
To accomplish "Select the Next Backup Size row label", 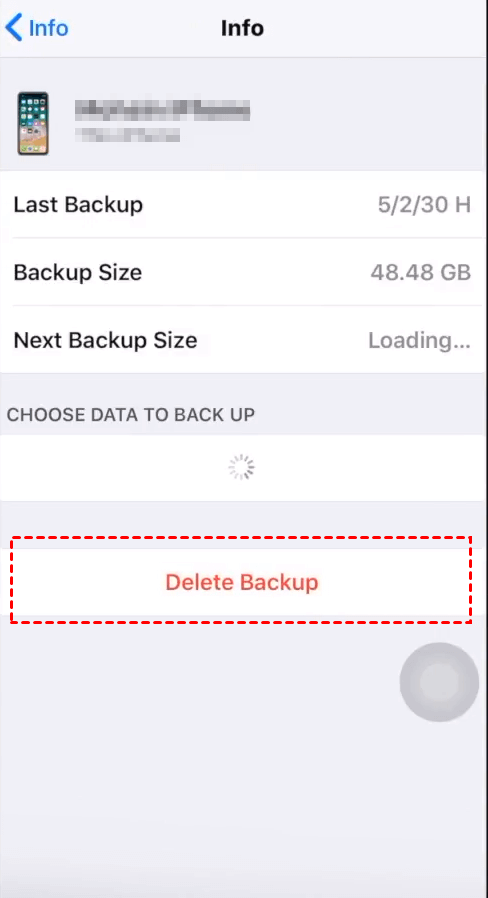I will (105, 340).
